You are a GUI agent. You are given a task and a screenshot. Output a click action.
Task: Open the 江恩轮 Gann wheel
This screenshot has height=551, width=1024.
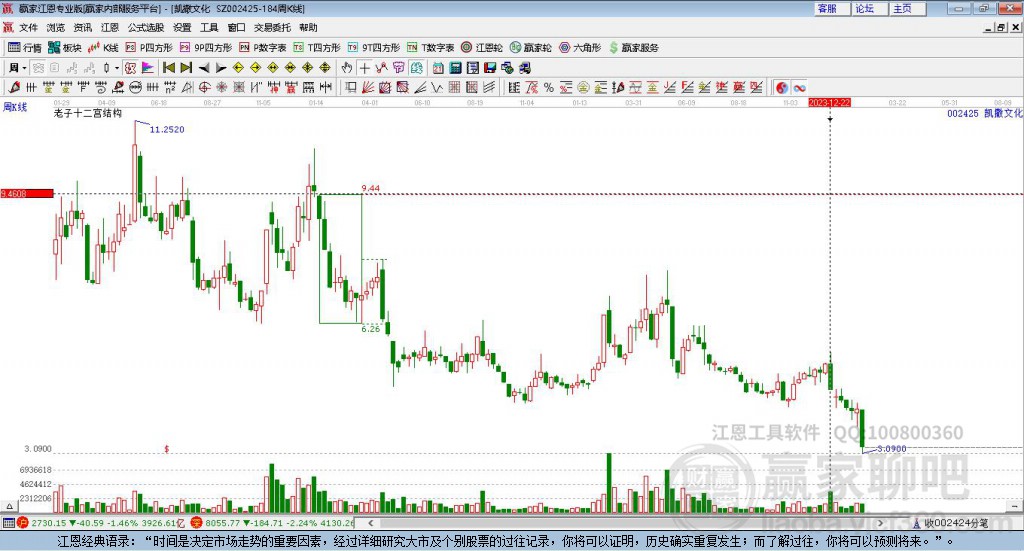[x=482, y=48]
